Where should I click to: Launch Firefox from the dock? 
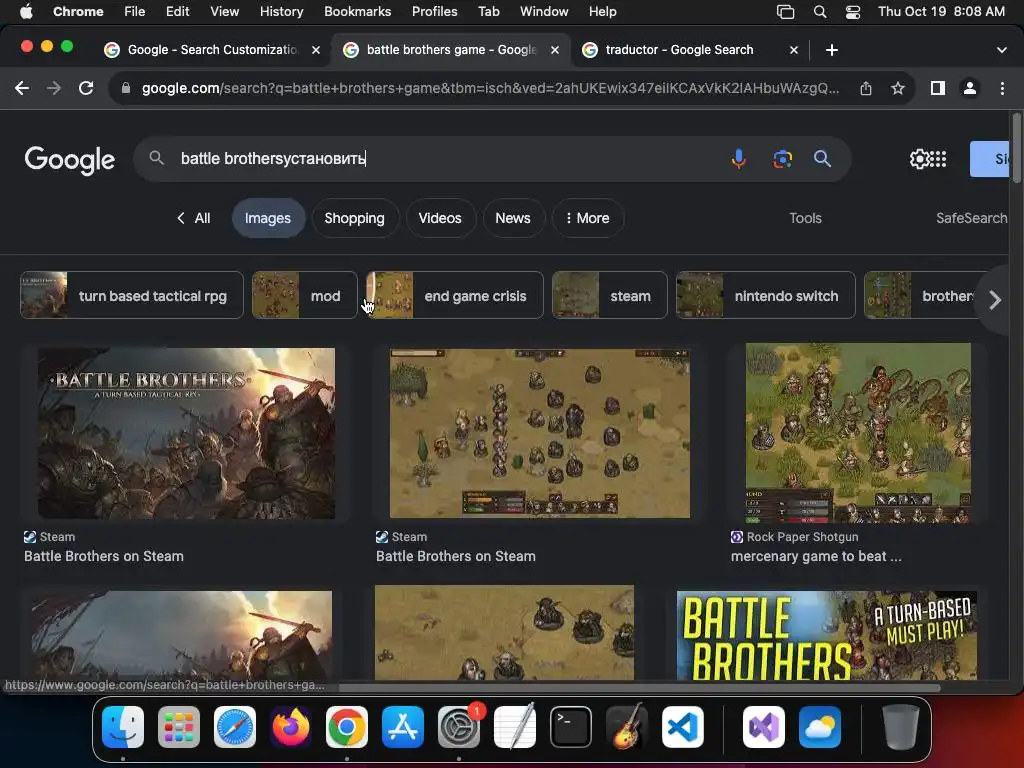pos(291,727)
